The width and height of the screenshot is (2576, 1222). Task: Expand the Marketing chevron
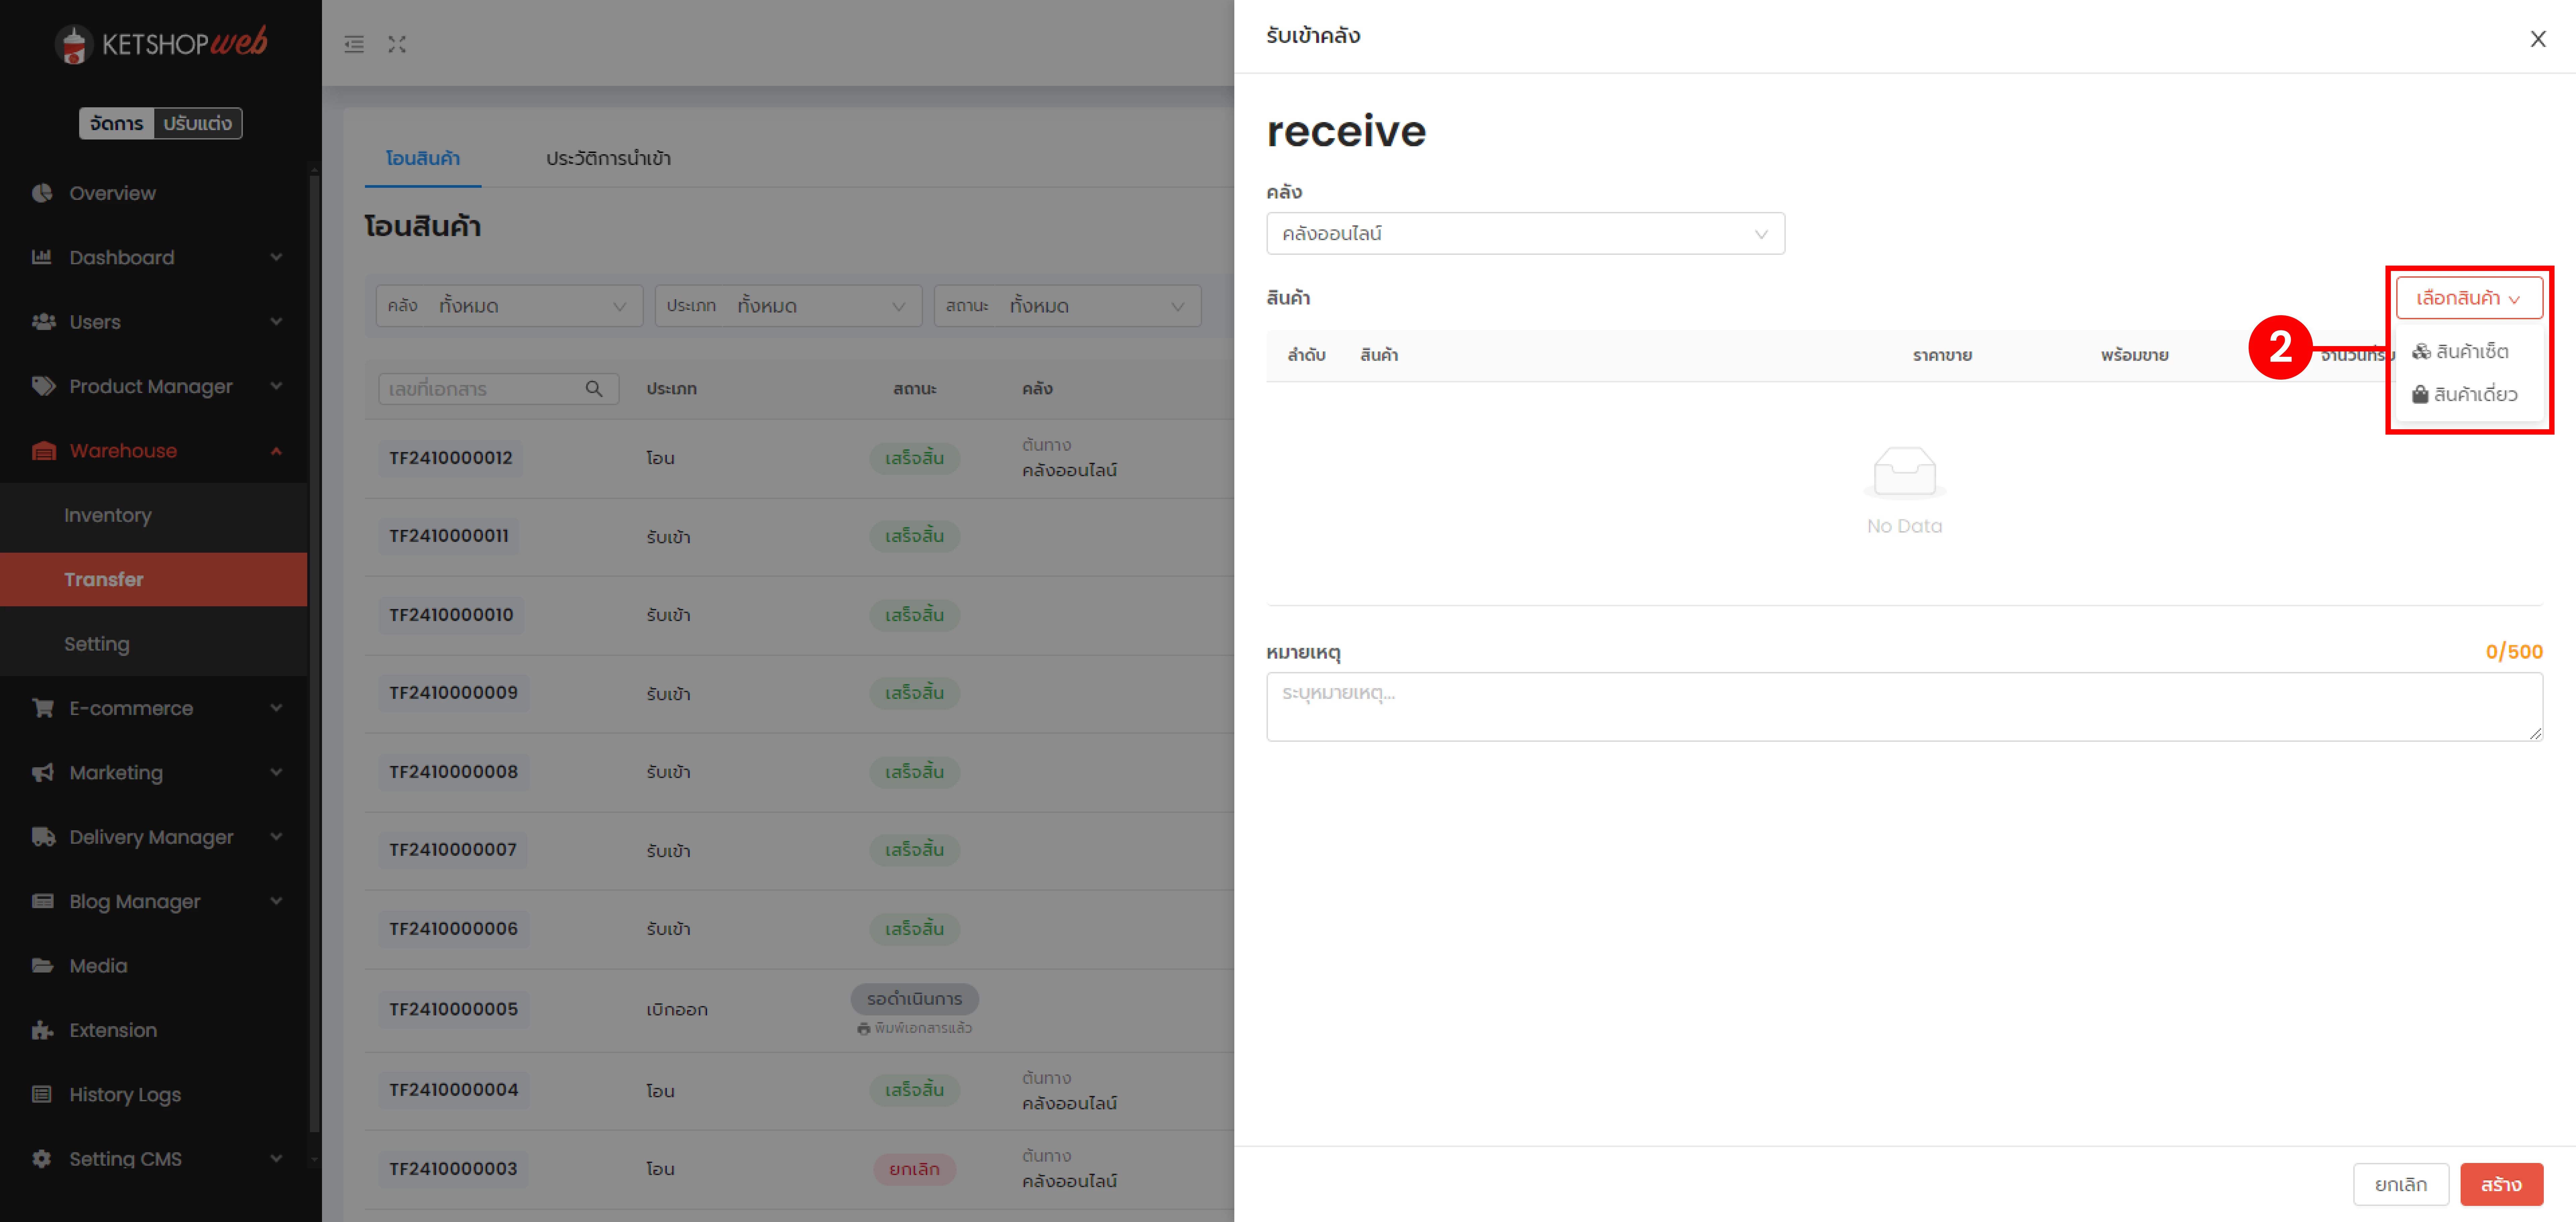276,773
